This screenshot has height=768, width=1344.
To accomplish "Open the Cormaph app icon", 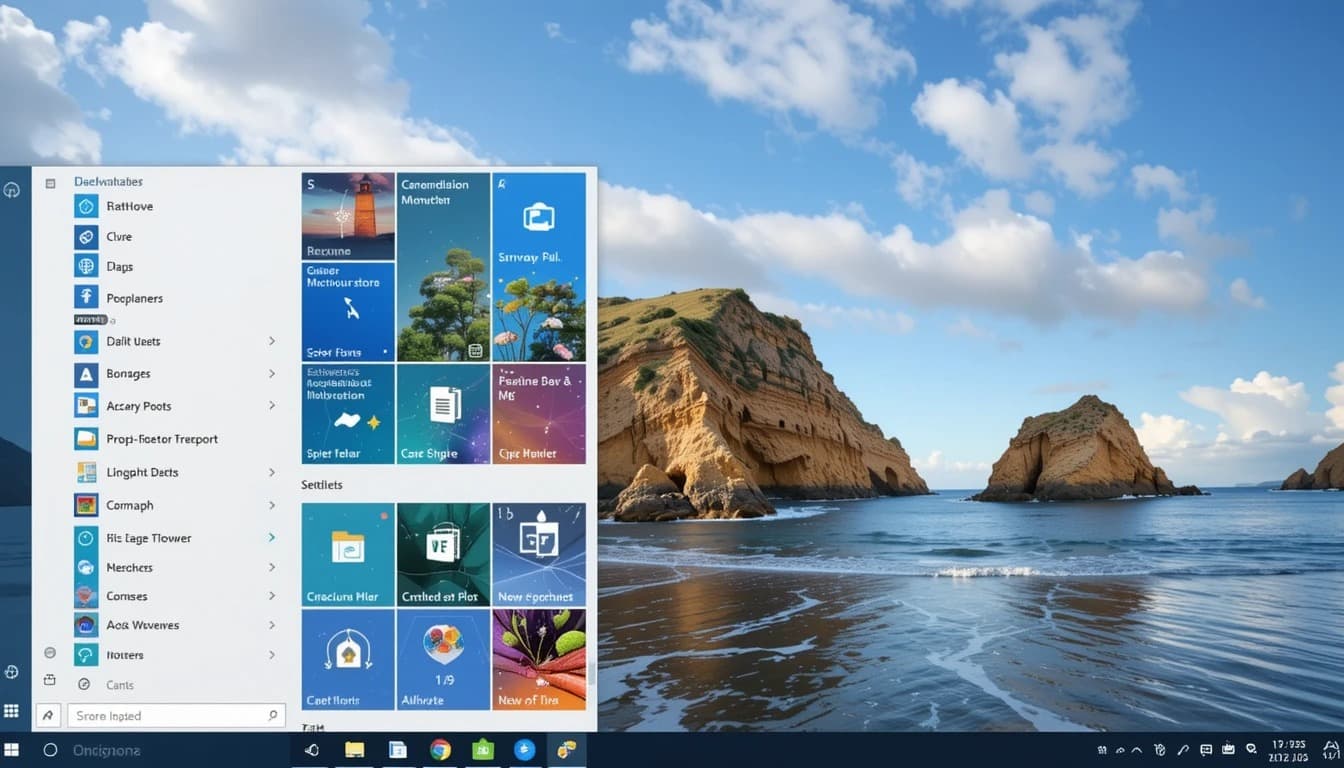I will (x=86, y=505).
